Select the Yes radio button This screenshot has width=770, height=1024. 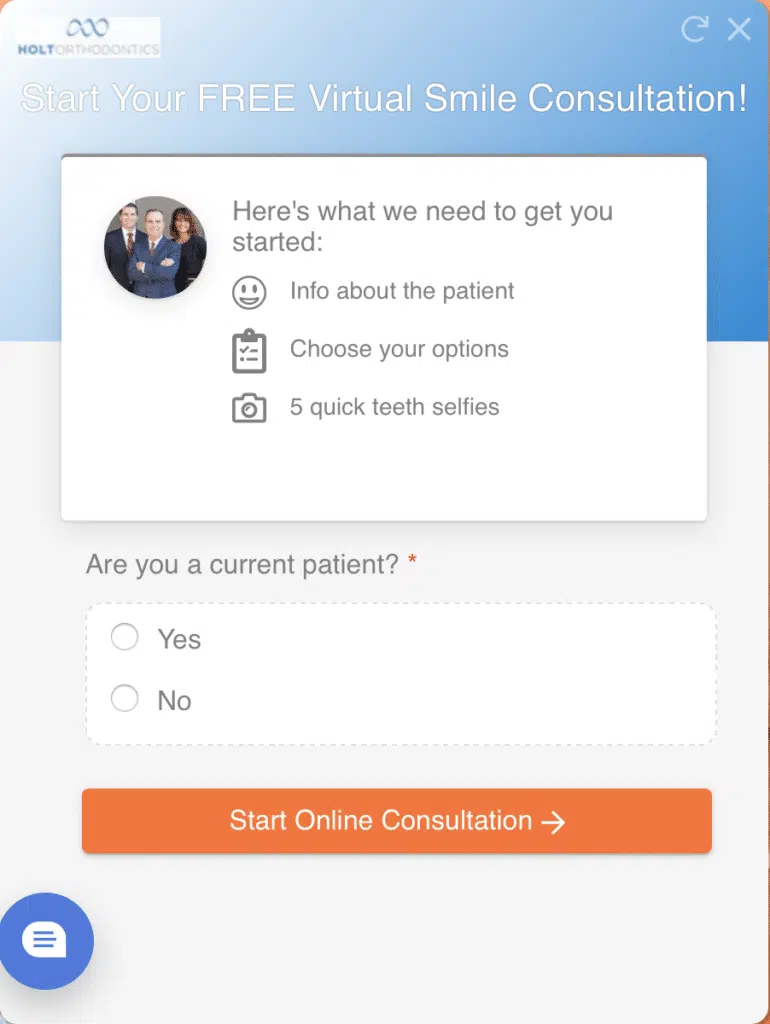point(124,637)
